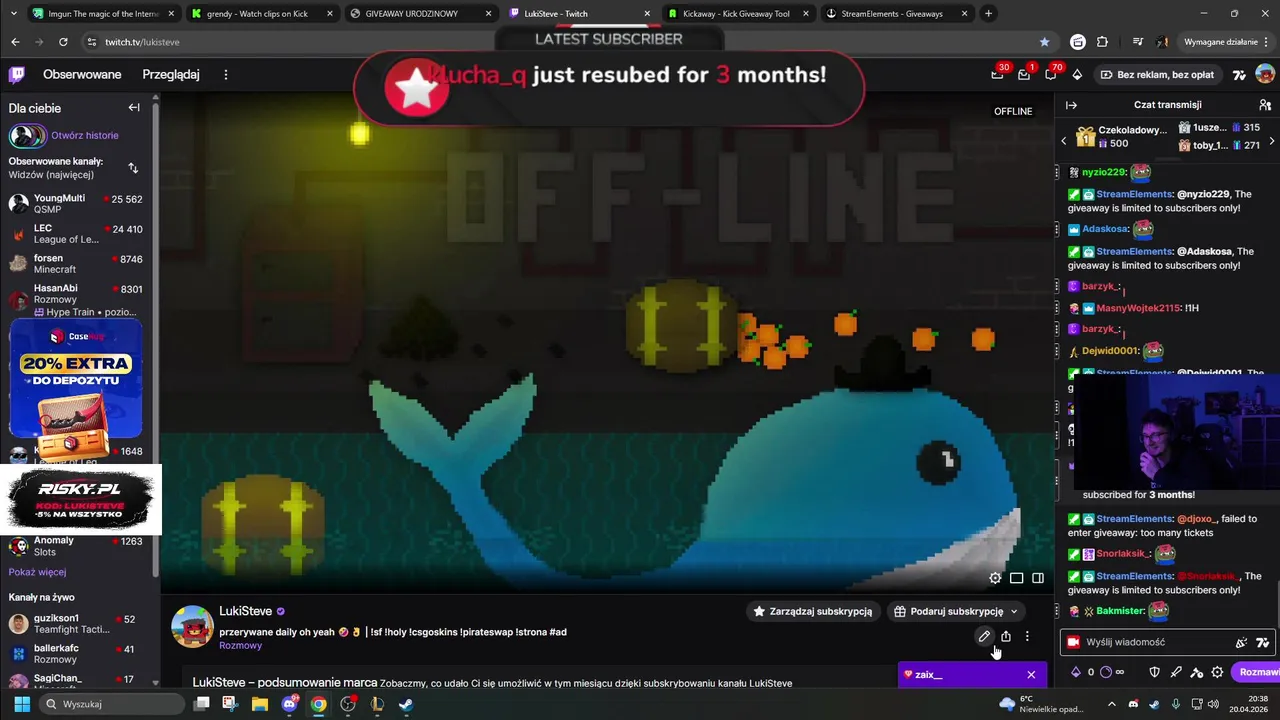Open chat settings gear icon
The height and width of the screenshot is (720, 1280).
pyautogui.click(x=1217, y=673)
